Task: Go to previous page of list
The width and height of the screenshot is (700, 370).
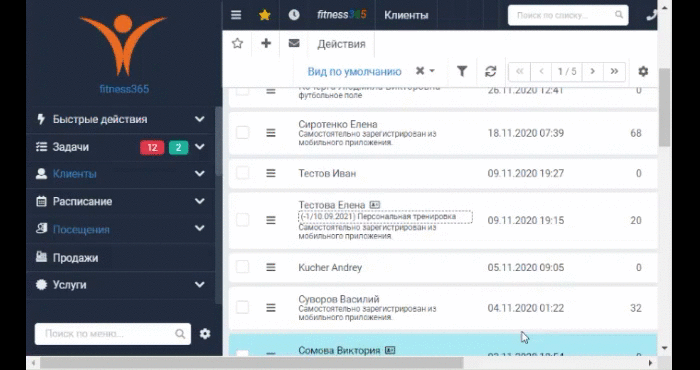Action: point(542,71)
